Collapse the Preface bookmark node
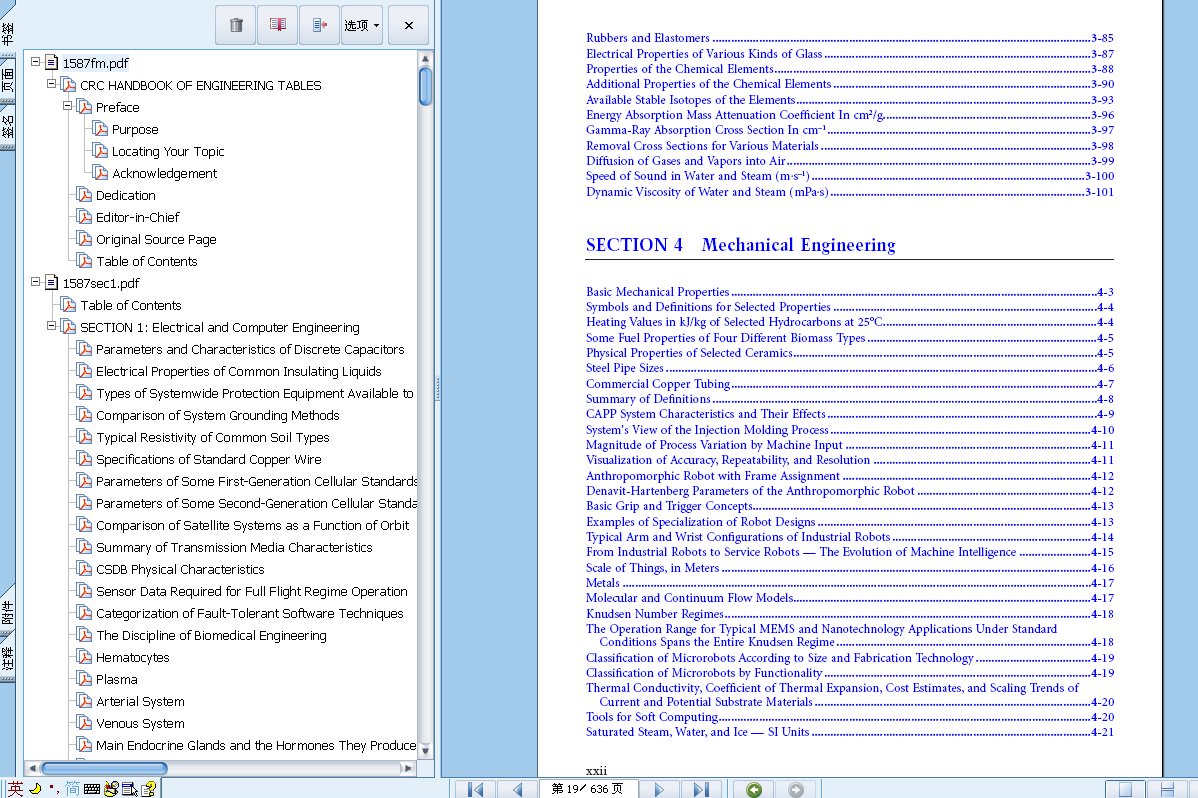The height and width of the screenshot is (798, 1198). pyautogui.click(x=67, y=106)
